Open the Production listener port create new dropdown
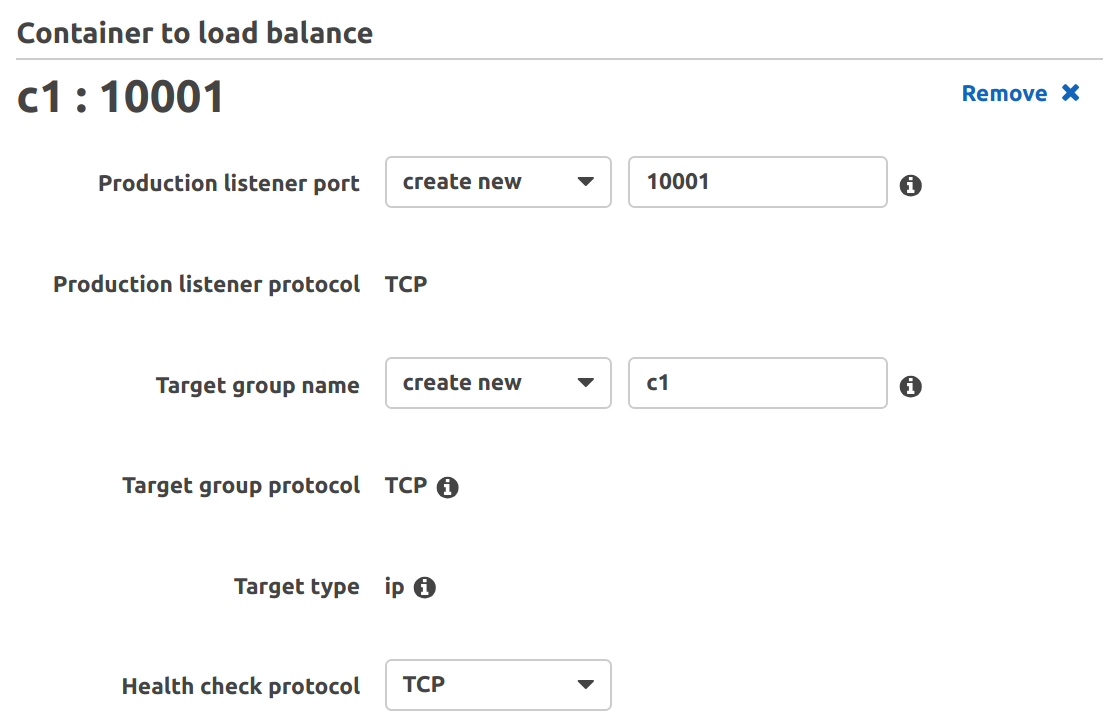This screenshot has height=718, width=1113. pos(498,182)
